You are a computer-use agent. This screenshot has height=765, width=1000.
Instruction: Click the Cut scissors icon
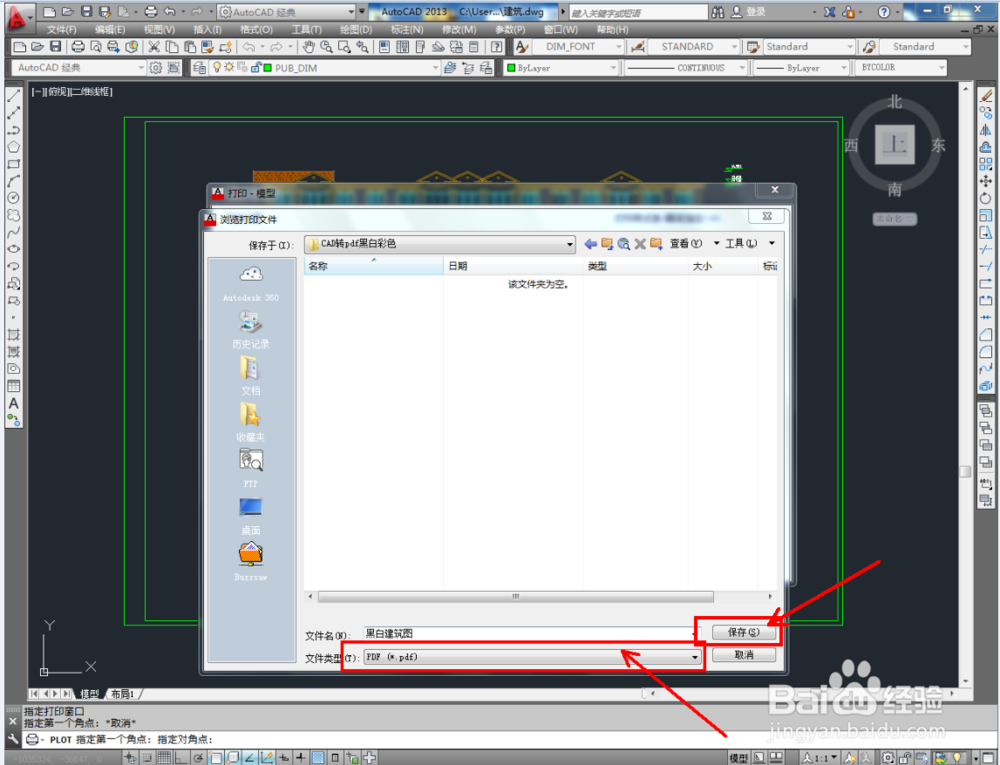[154, 47]
